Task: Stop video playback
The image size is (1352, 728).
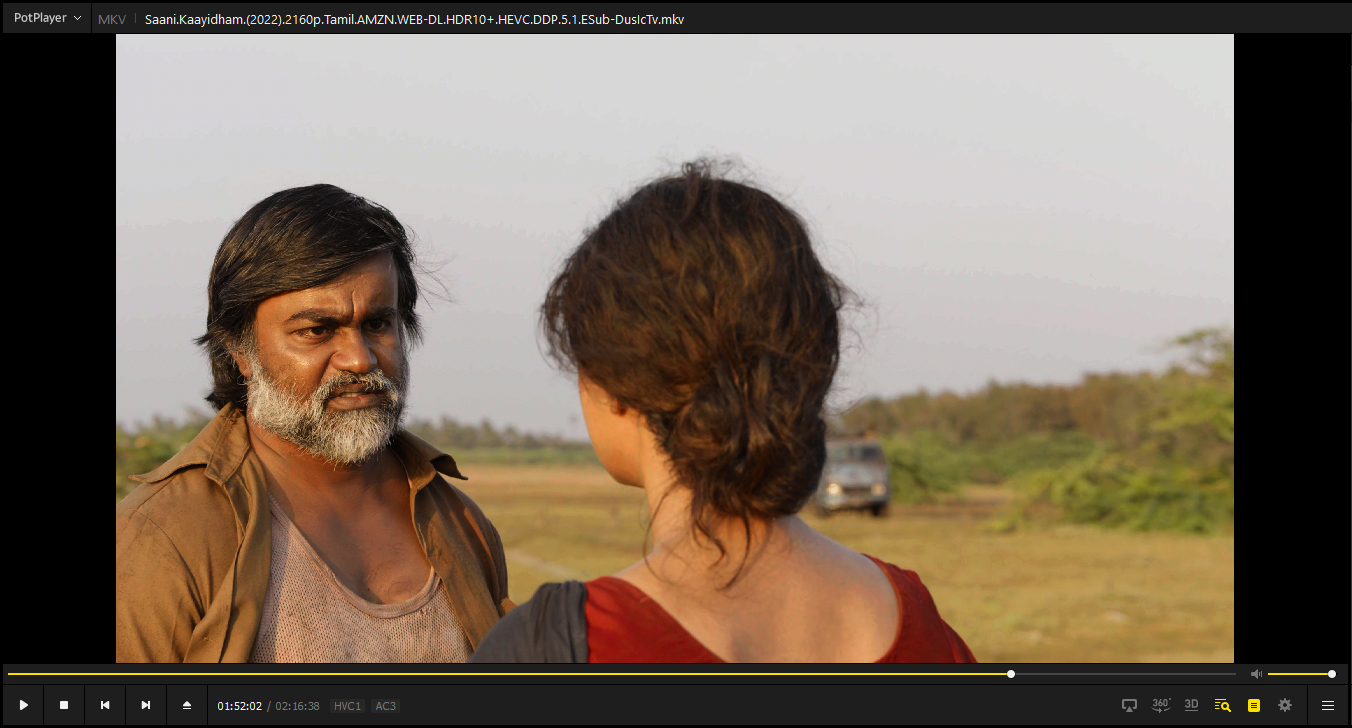Action: pyautogui.click(x=64, y=705)
